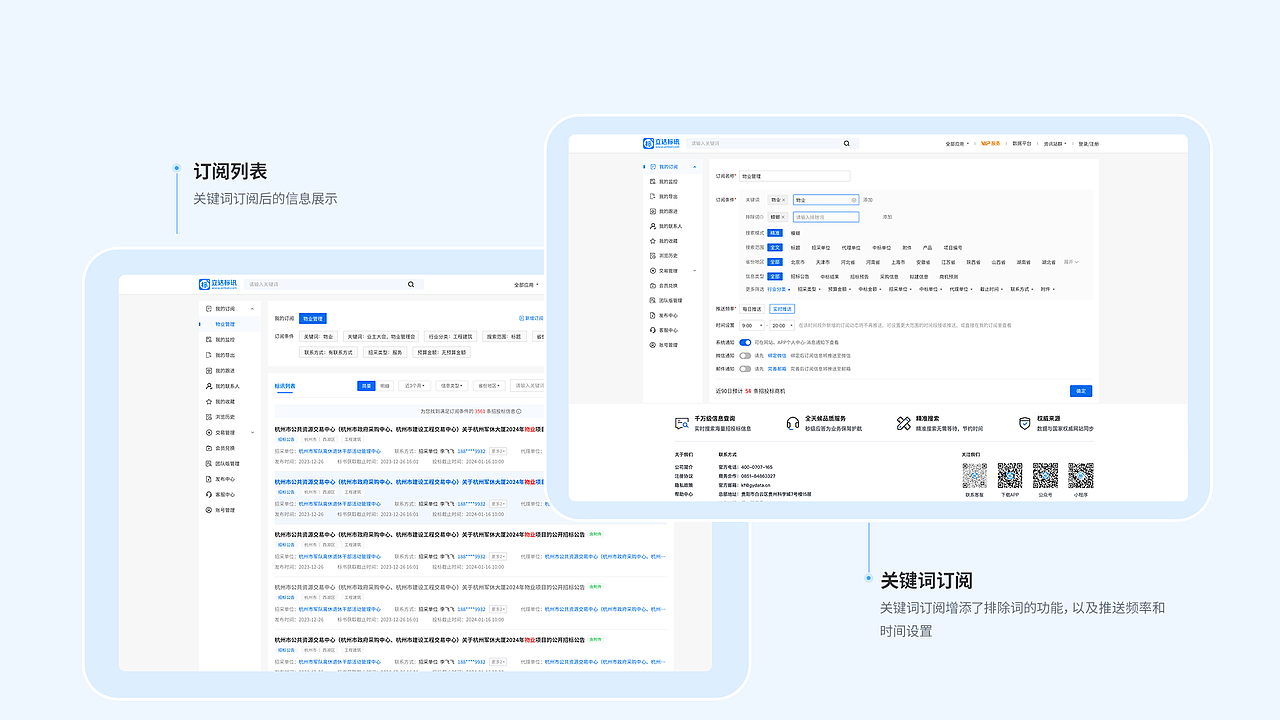Click 我的联系人 icon in subscription list sidebar
1280x720 pixels.
(x=208, y=386)
